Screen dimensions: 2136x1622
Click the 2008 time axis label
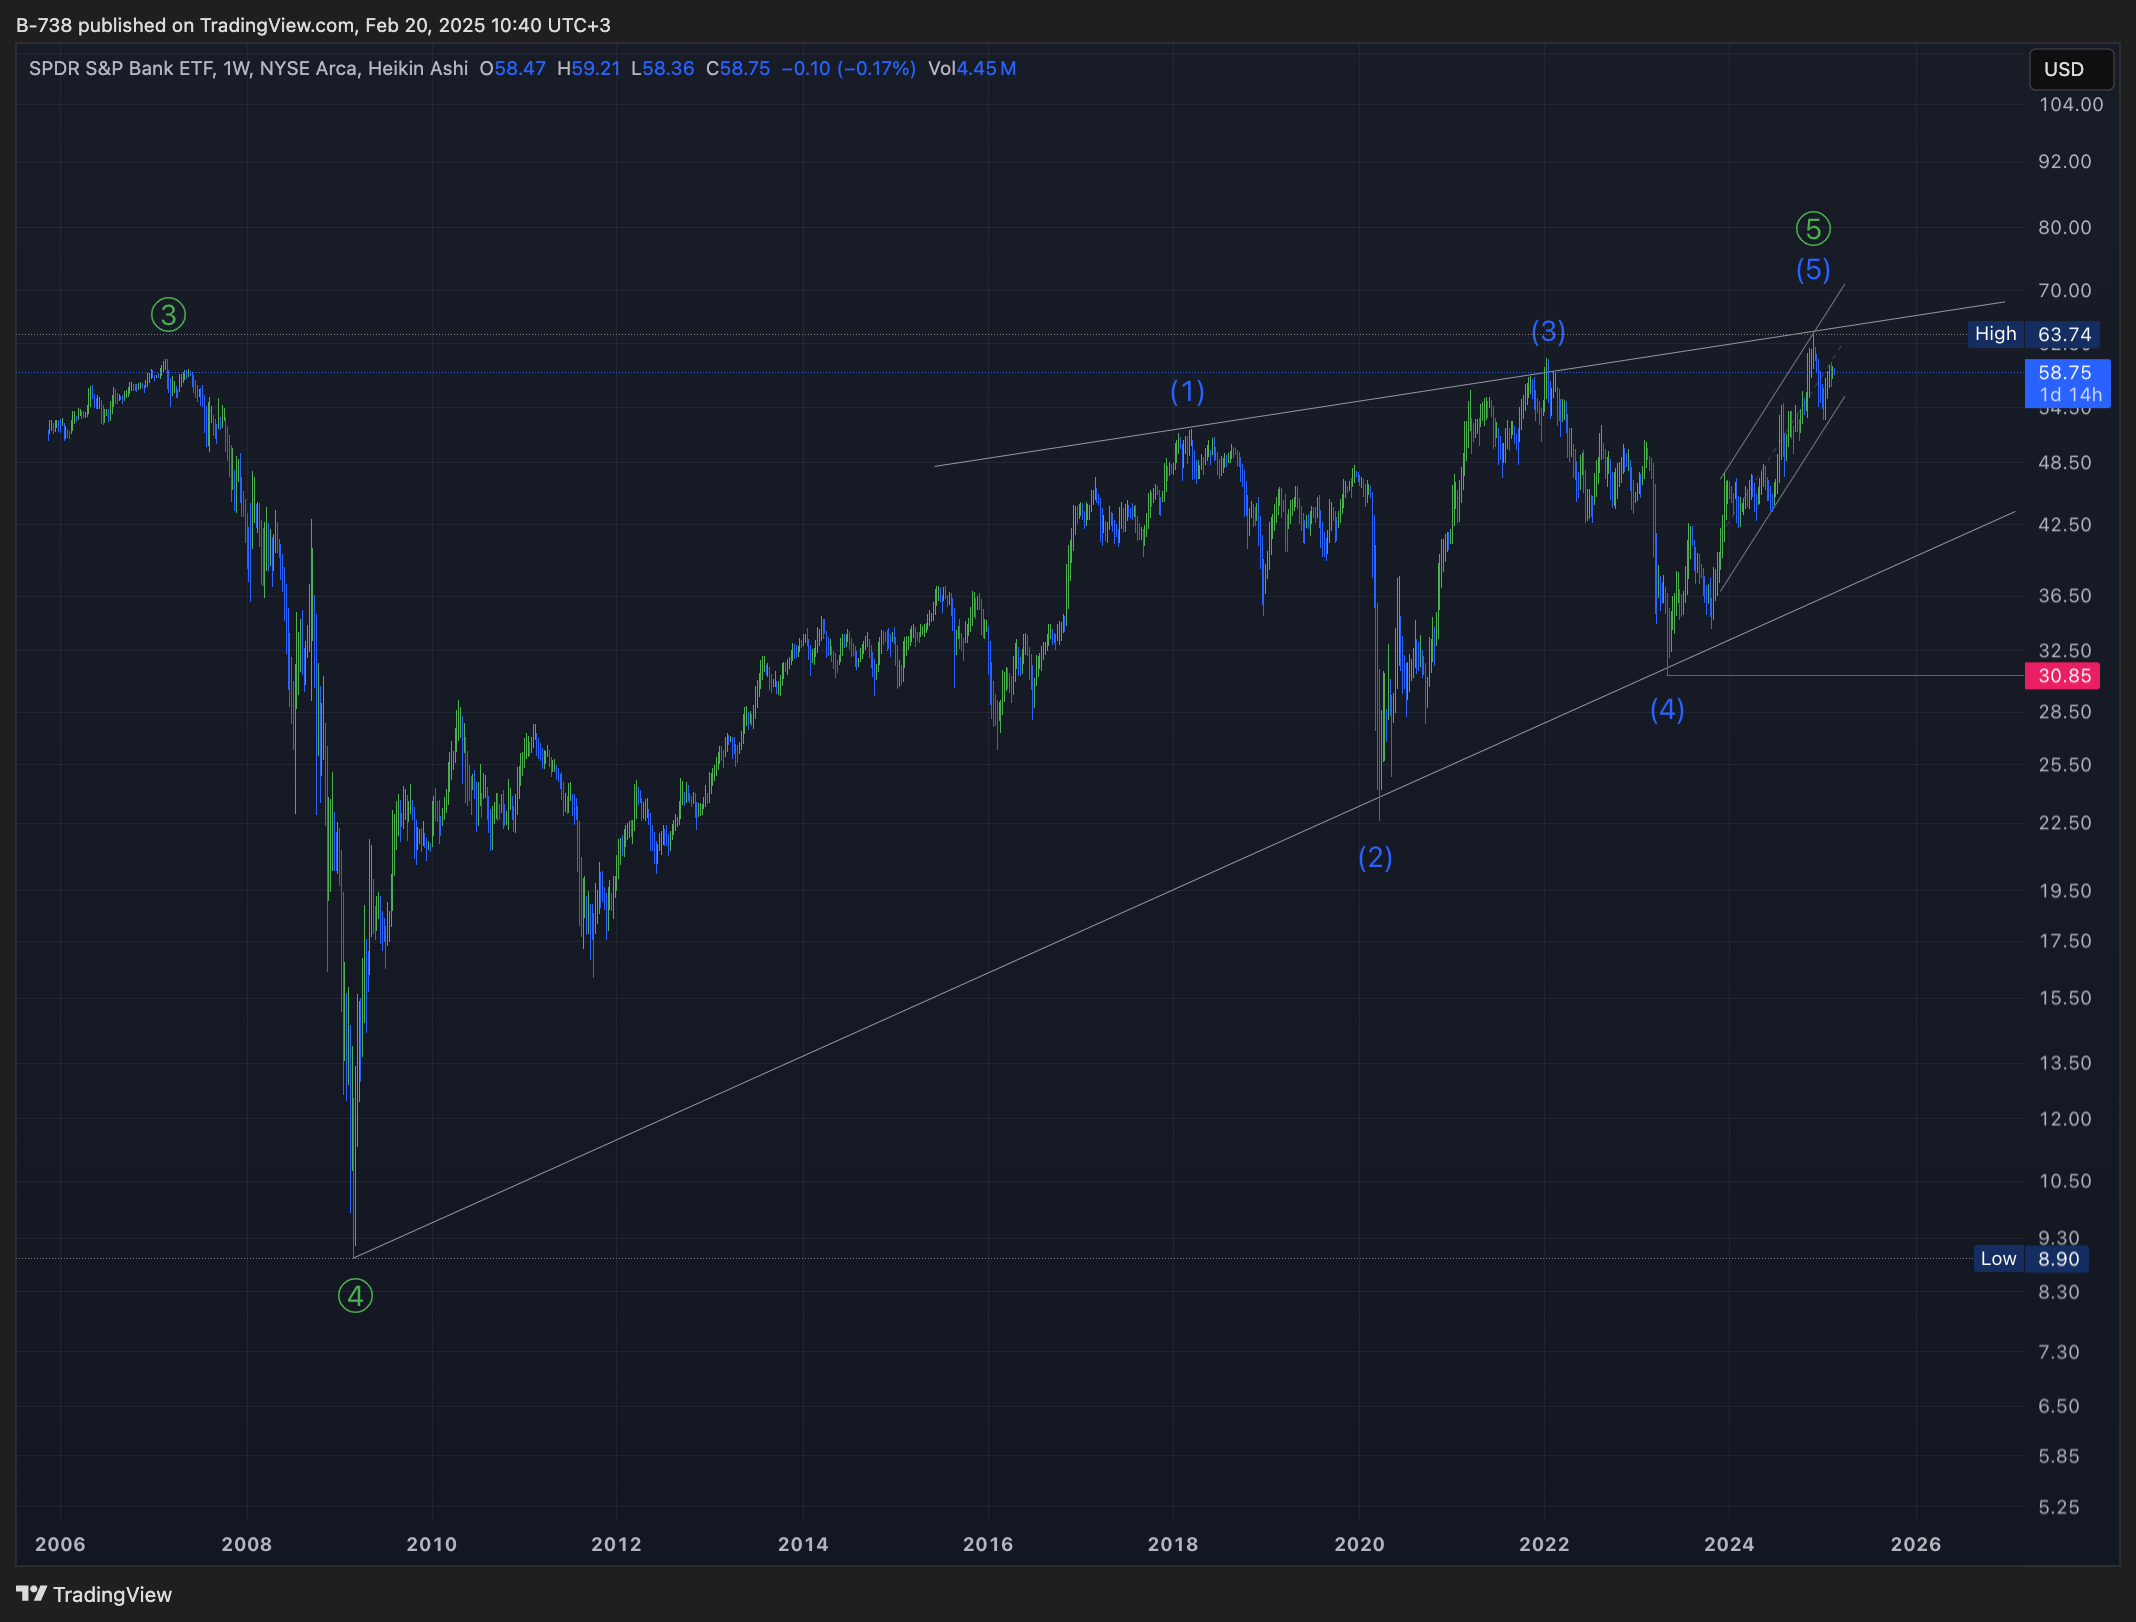pyautogui.click(x=247, y=1544)
